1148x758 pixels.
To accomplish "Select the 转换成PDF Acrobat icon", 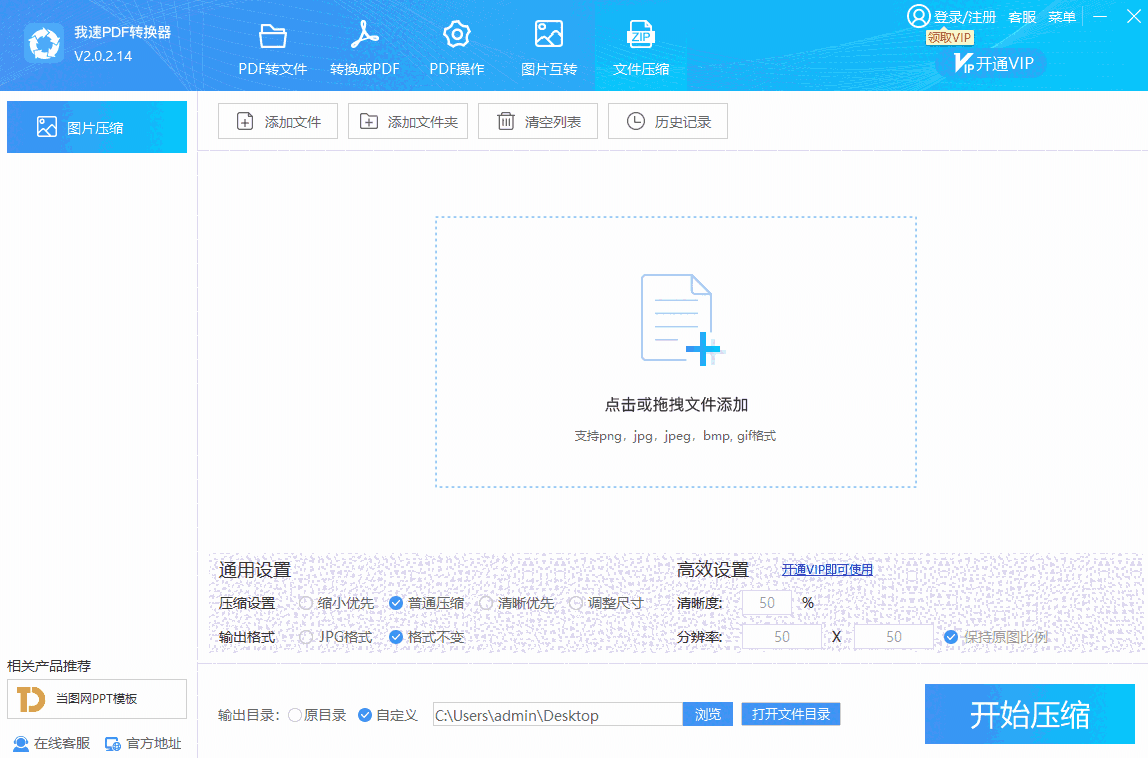I will click(x=364, y=36).
